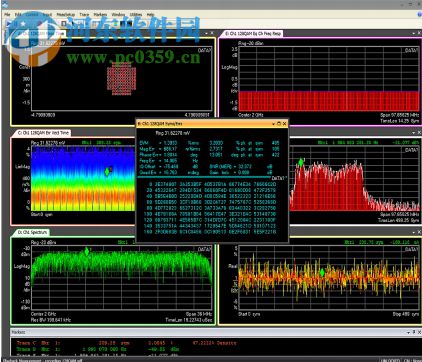Close the top-left constellation trace panel
The width and height of the screenshot is (422, 362).
[x=212, y=33]
